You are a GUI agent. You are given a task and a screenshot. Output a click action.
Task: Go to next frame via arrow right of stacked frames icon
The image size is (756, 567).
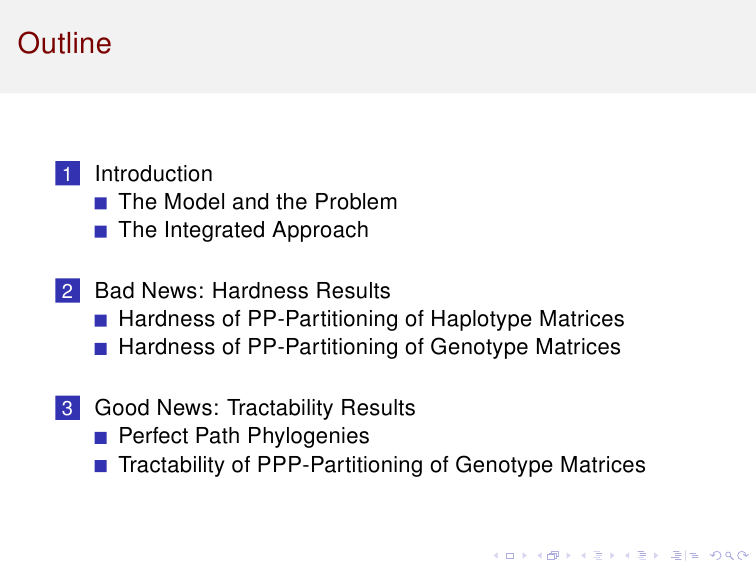[568, 555]
